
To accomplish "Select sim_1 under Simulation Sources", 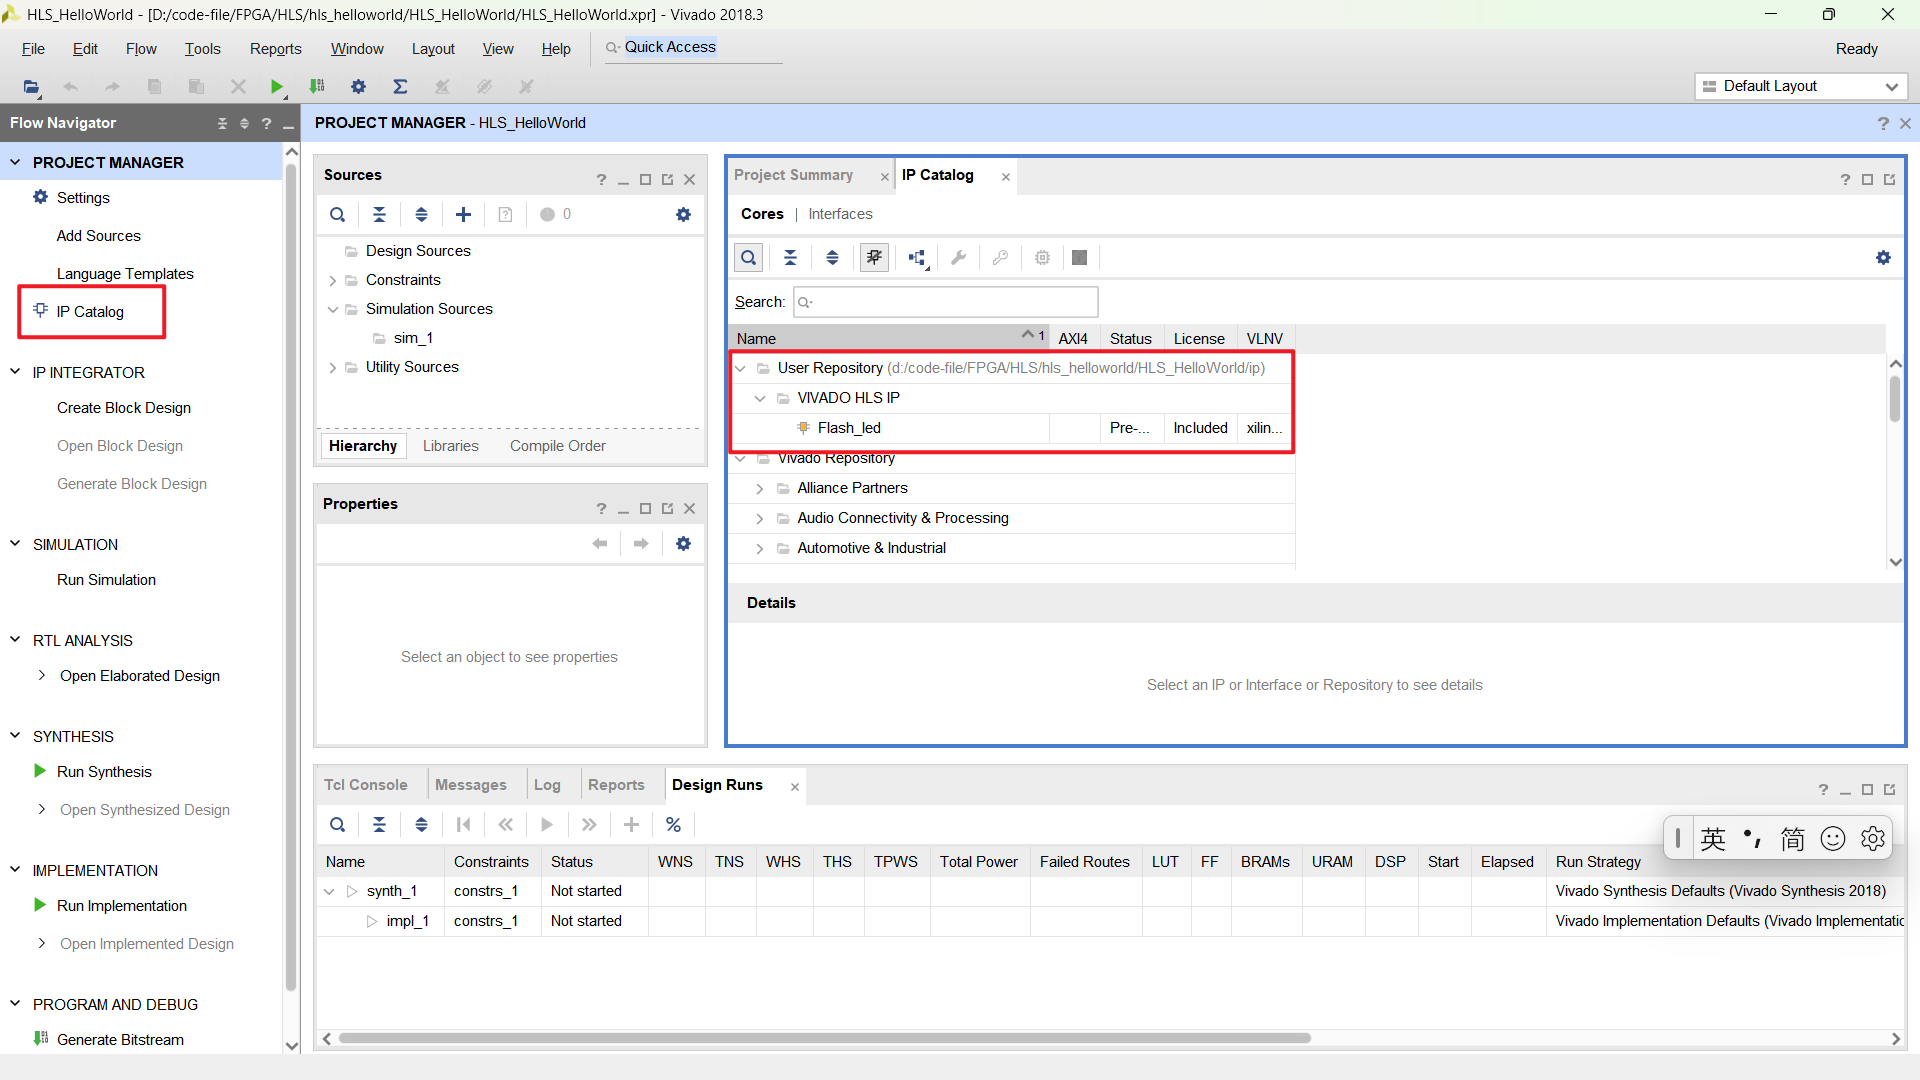I will click(x=412, y=338).
